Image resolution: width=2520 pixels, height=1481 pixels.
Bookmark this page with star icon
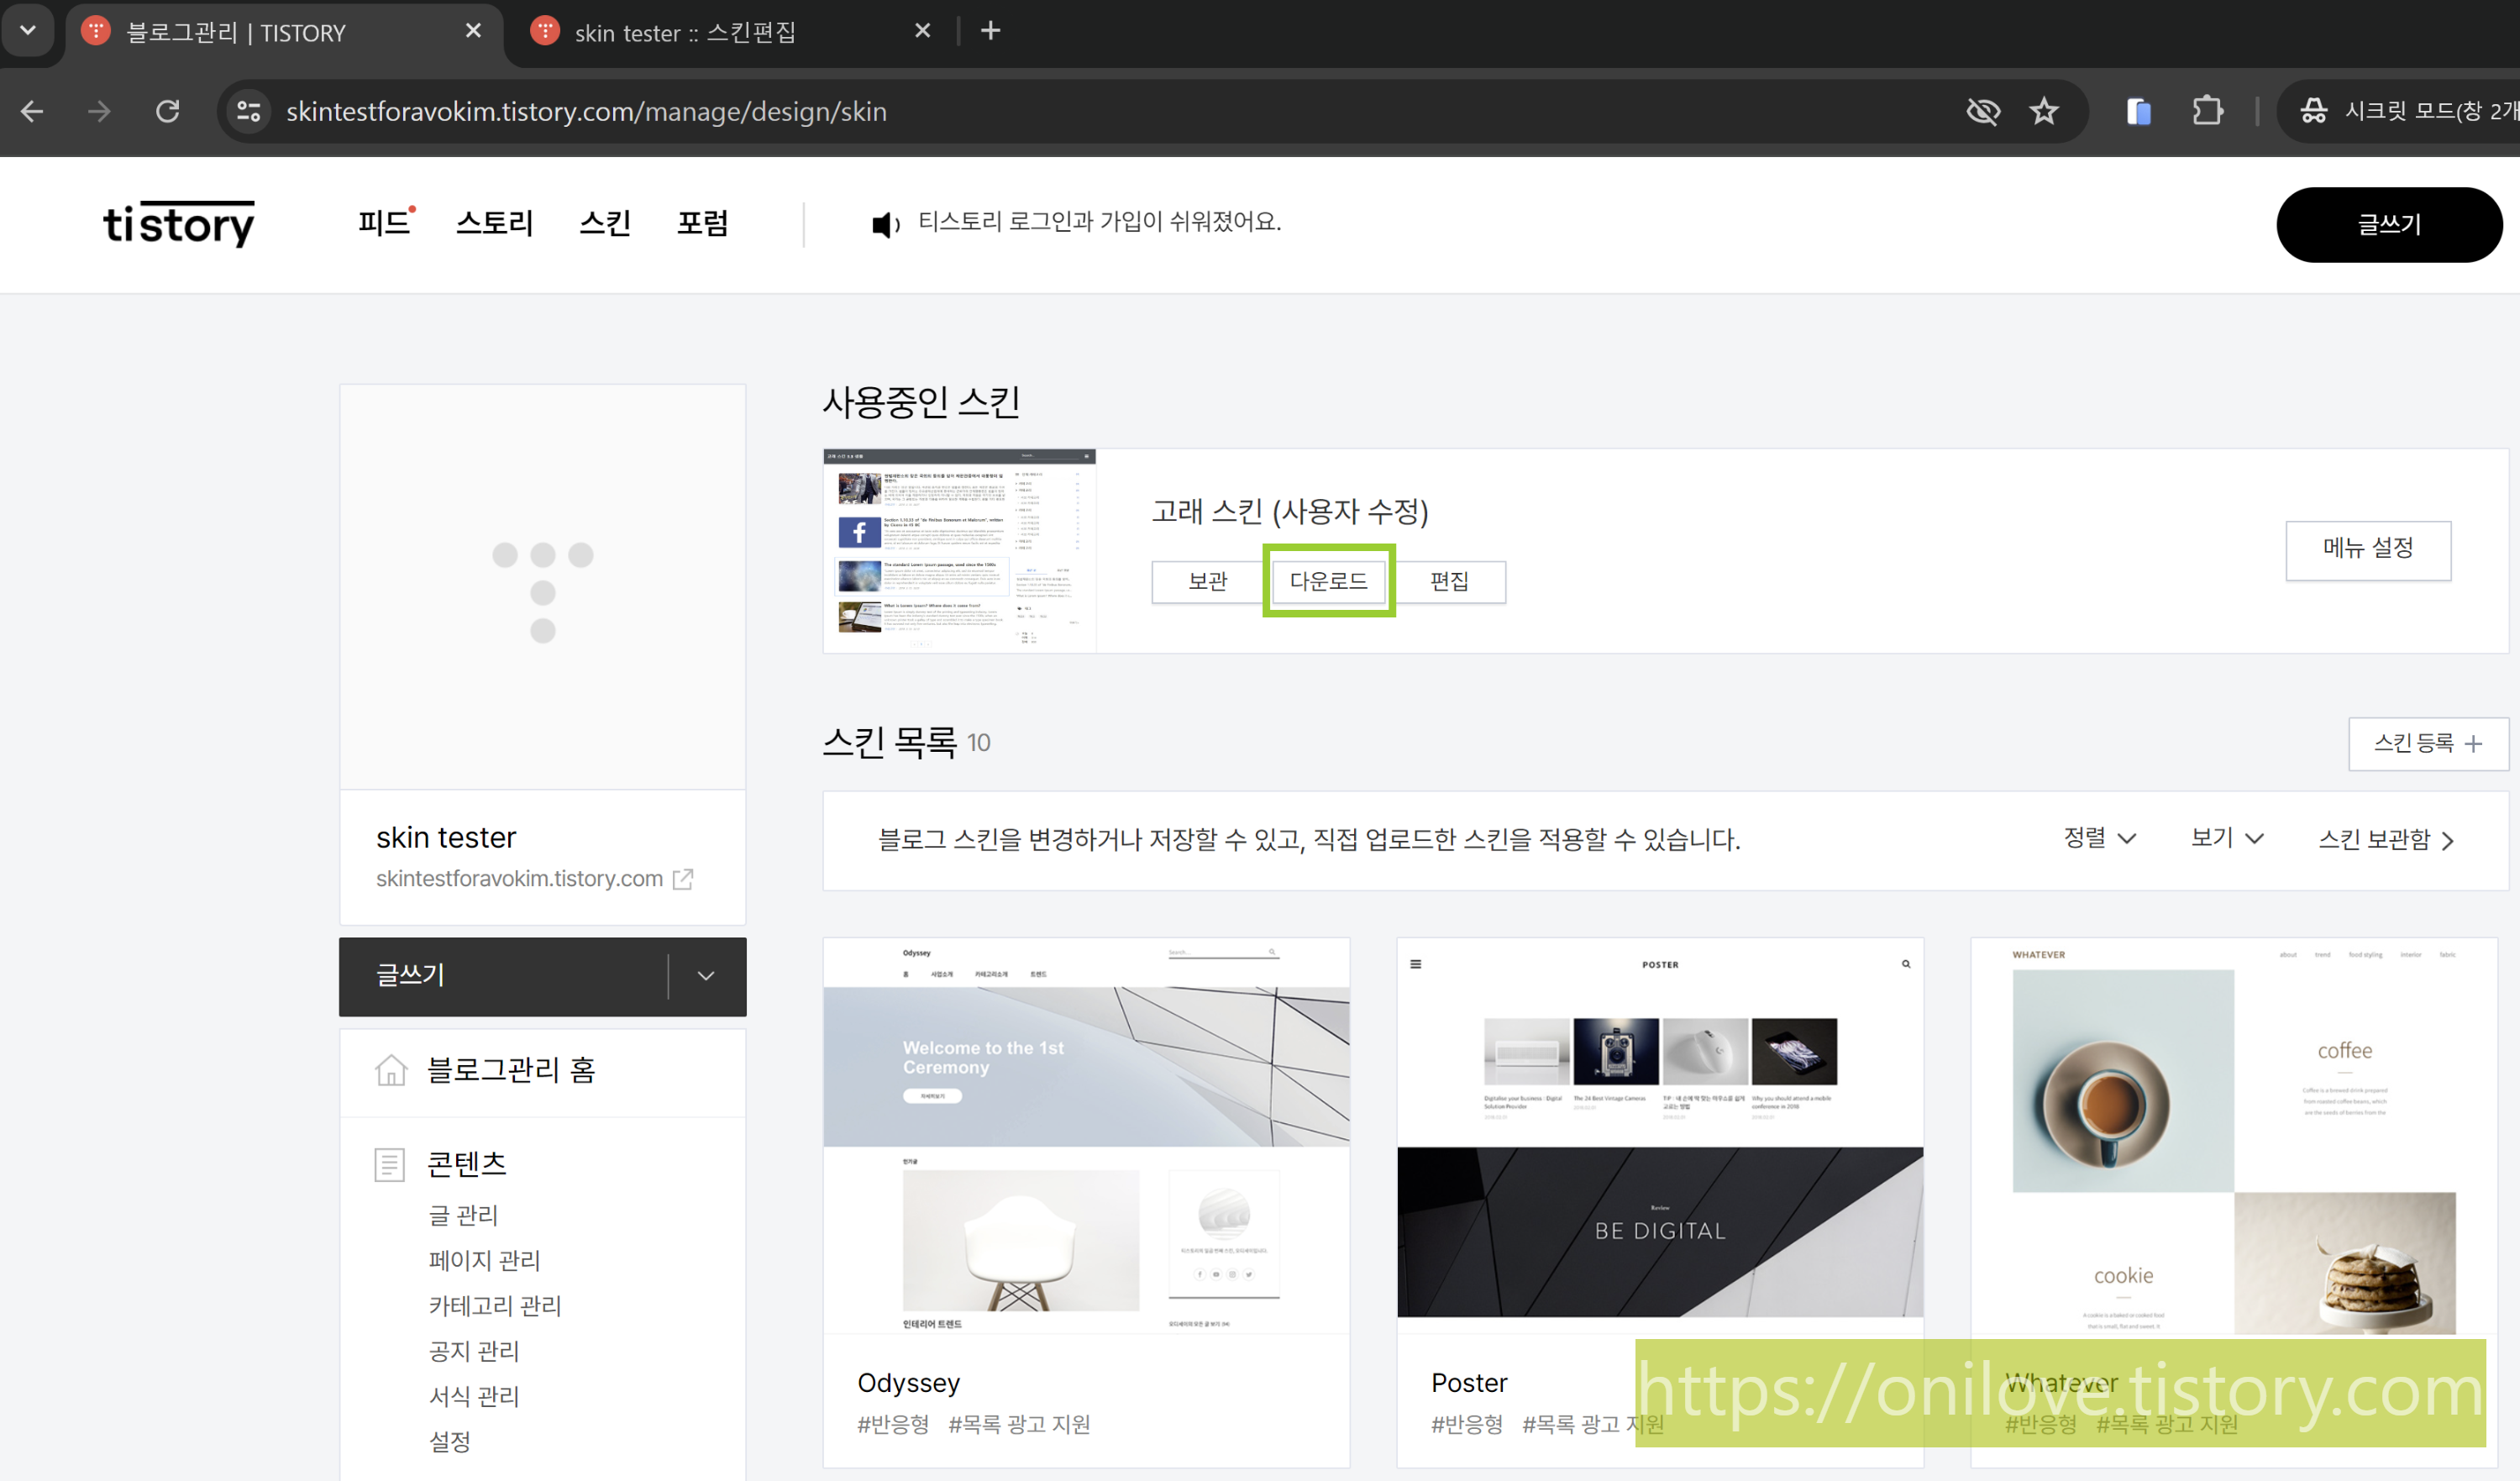[x=2044, y=111]
